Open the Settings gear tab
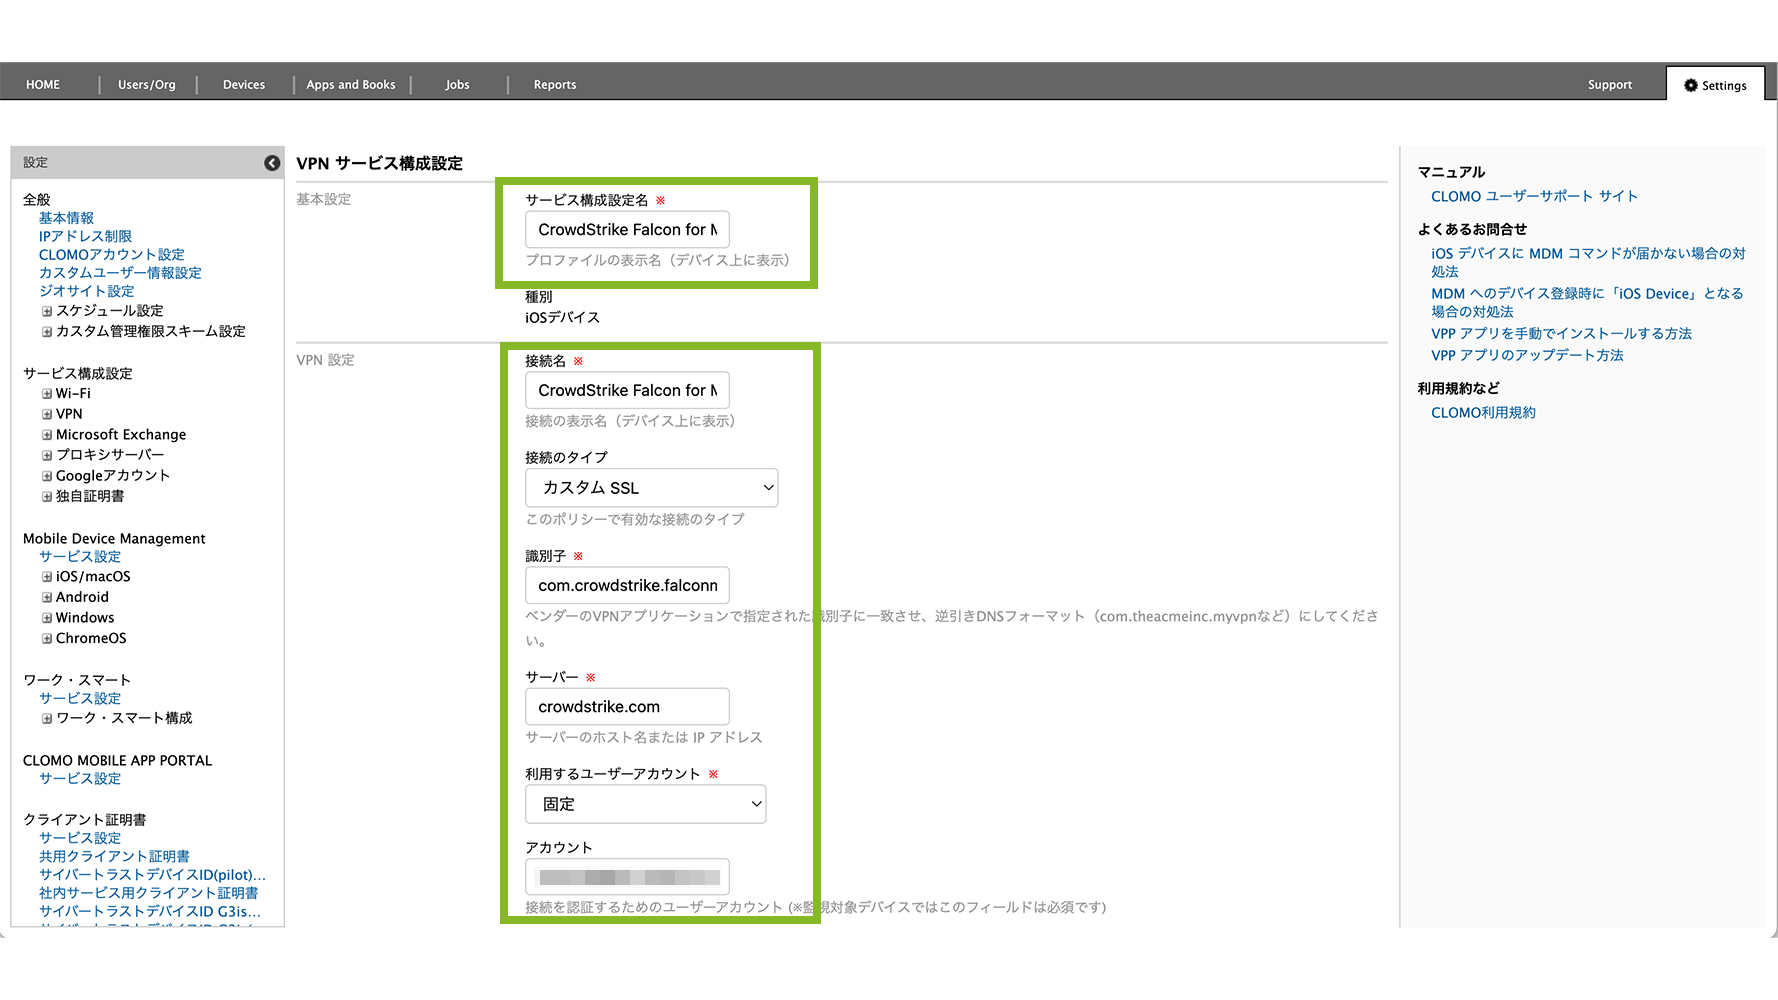The width and height of the screenshot is (1778, 1000). pos(1715,85)
